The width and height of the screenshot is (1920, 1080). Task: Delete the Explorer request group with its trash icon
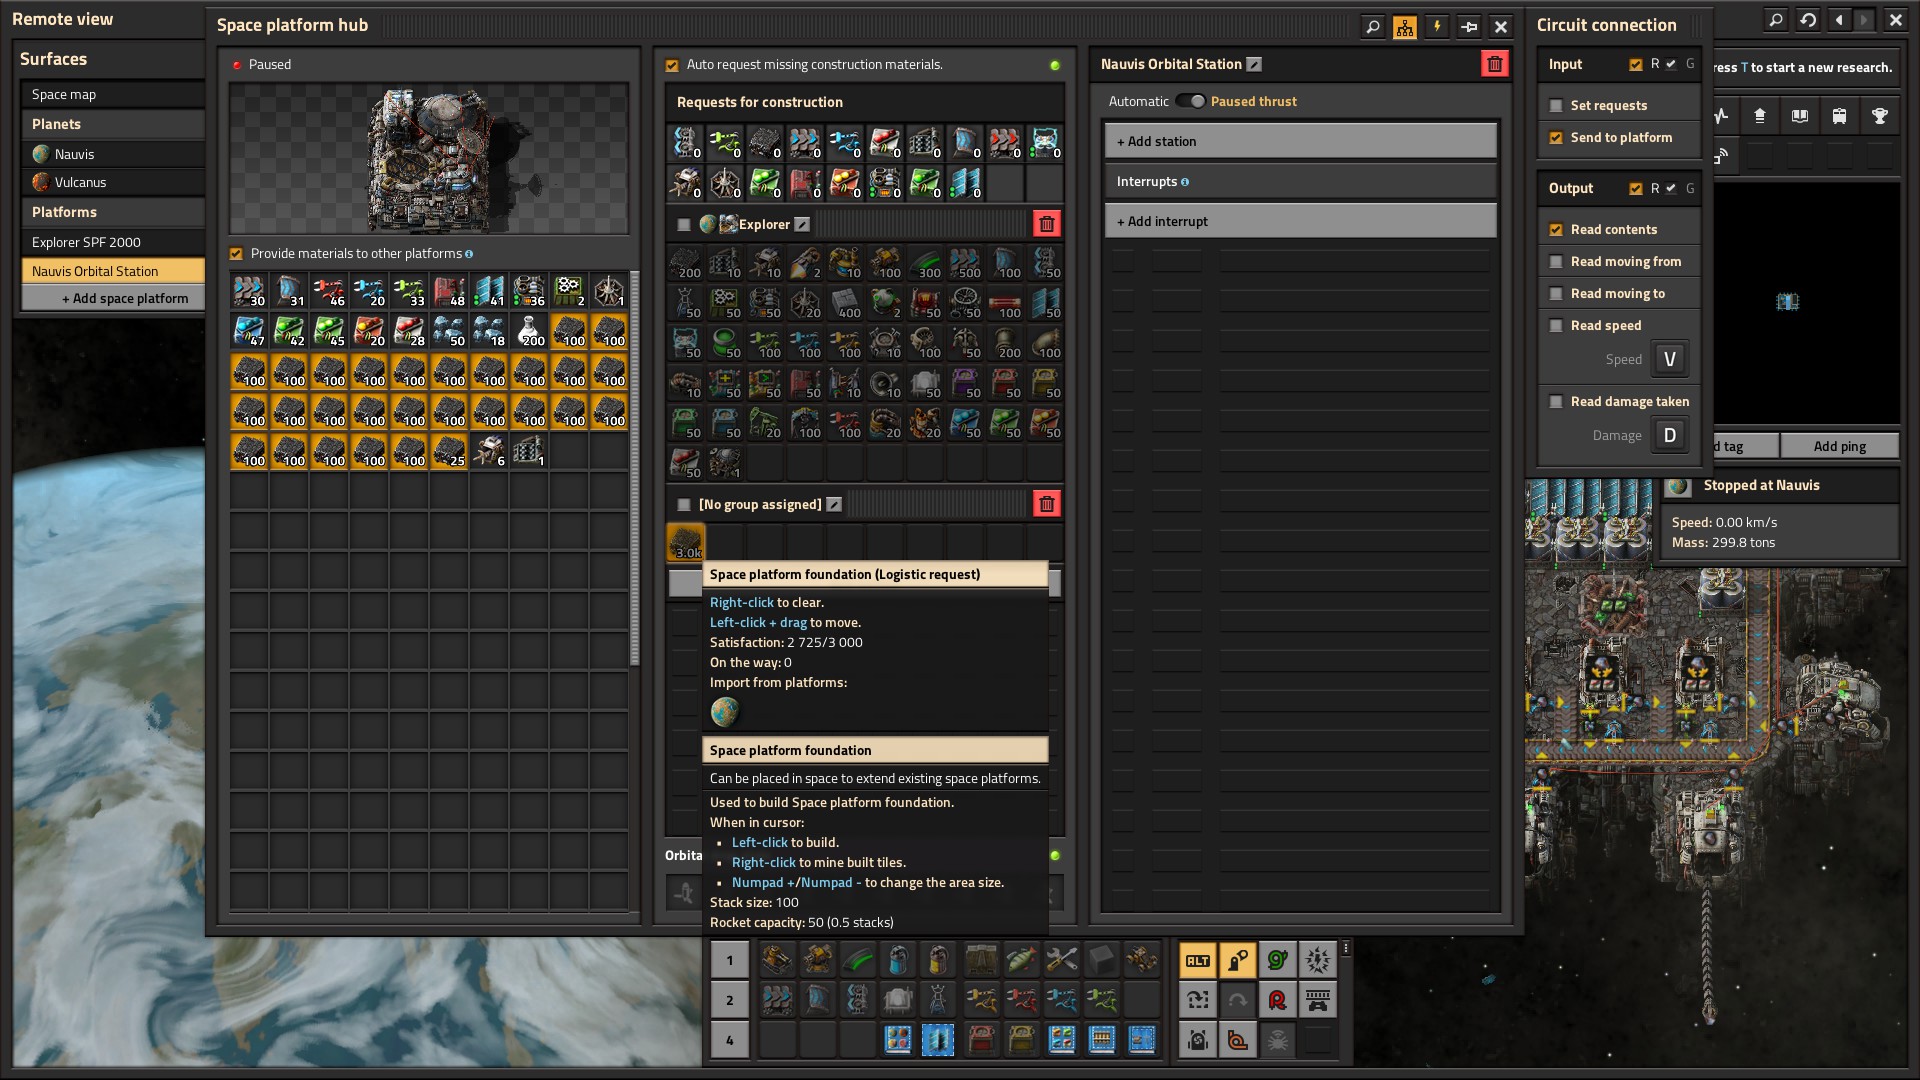[x=1046, y=224]
